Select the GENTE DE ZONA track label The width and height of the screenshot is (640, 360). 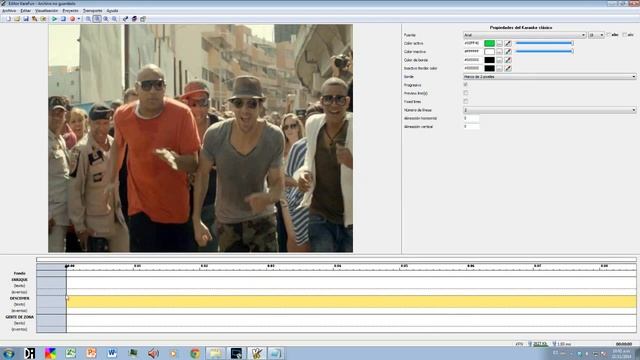(x=20, y=317)
